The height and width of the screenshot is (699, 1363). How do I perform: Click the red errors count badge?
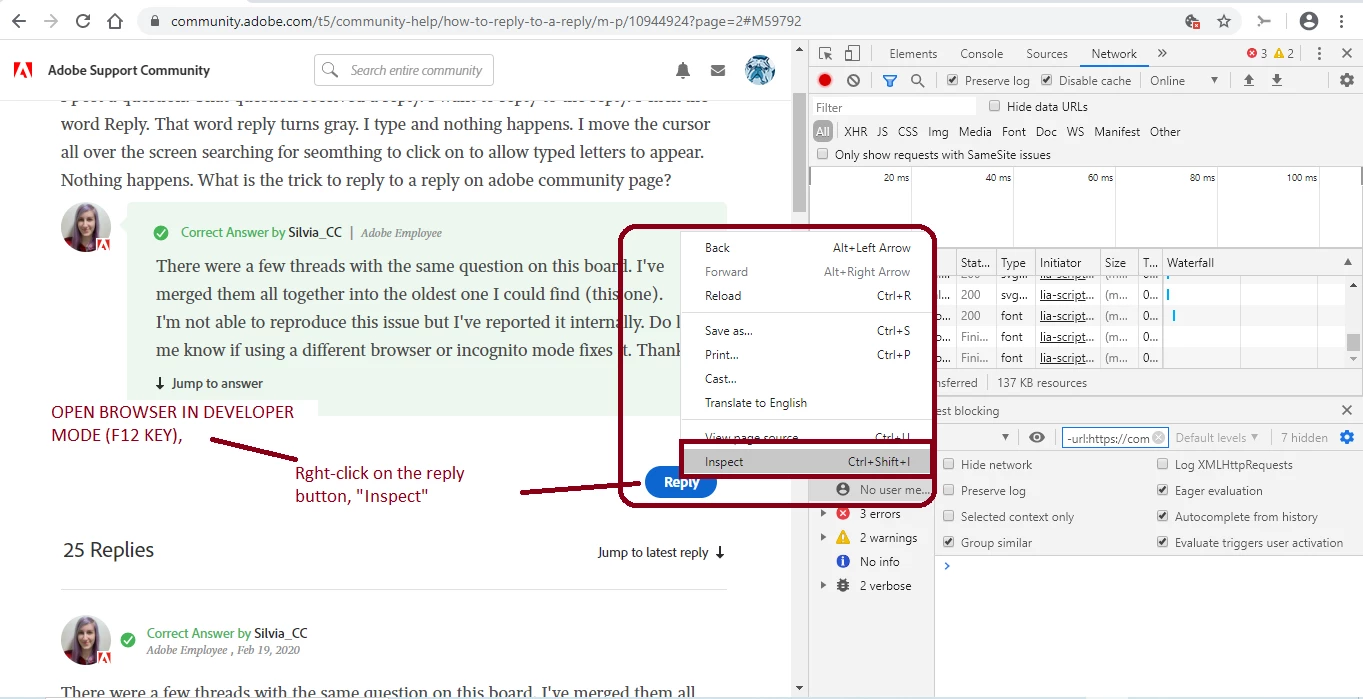tap(1257, 54)
